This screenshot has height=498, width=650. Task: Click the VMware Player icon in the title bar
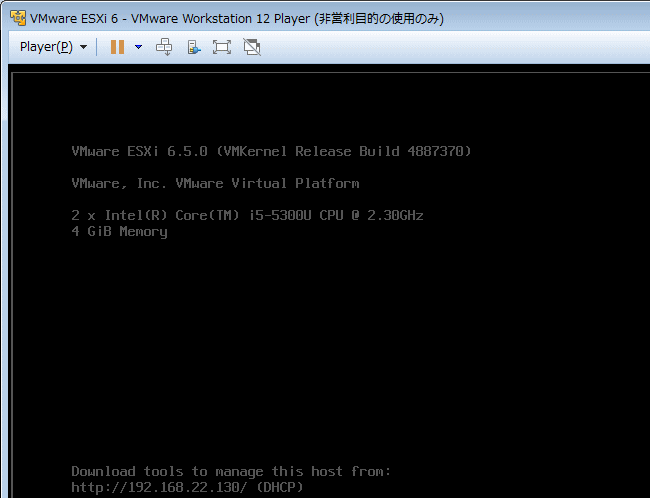[x=18, y=18]
